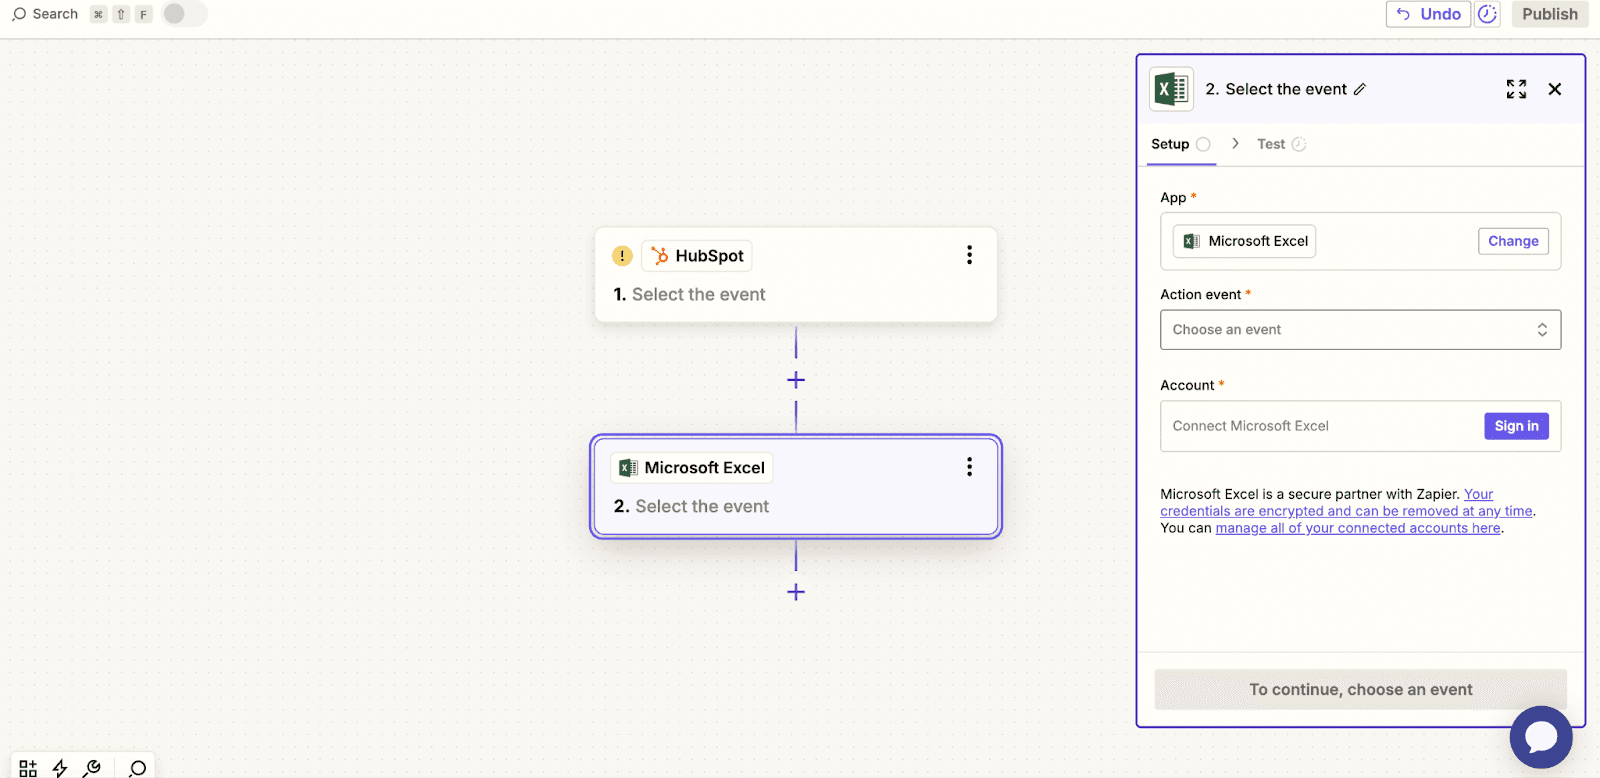
Task: Open the add apps grid icon in bottom toolbar
Action: [28, 768]
